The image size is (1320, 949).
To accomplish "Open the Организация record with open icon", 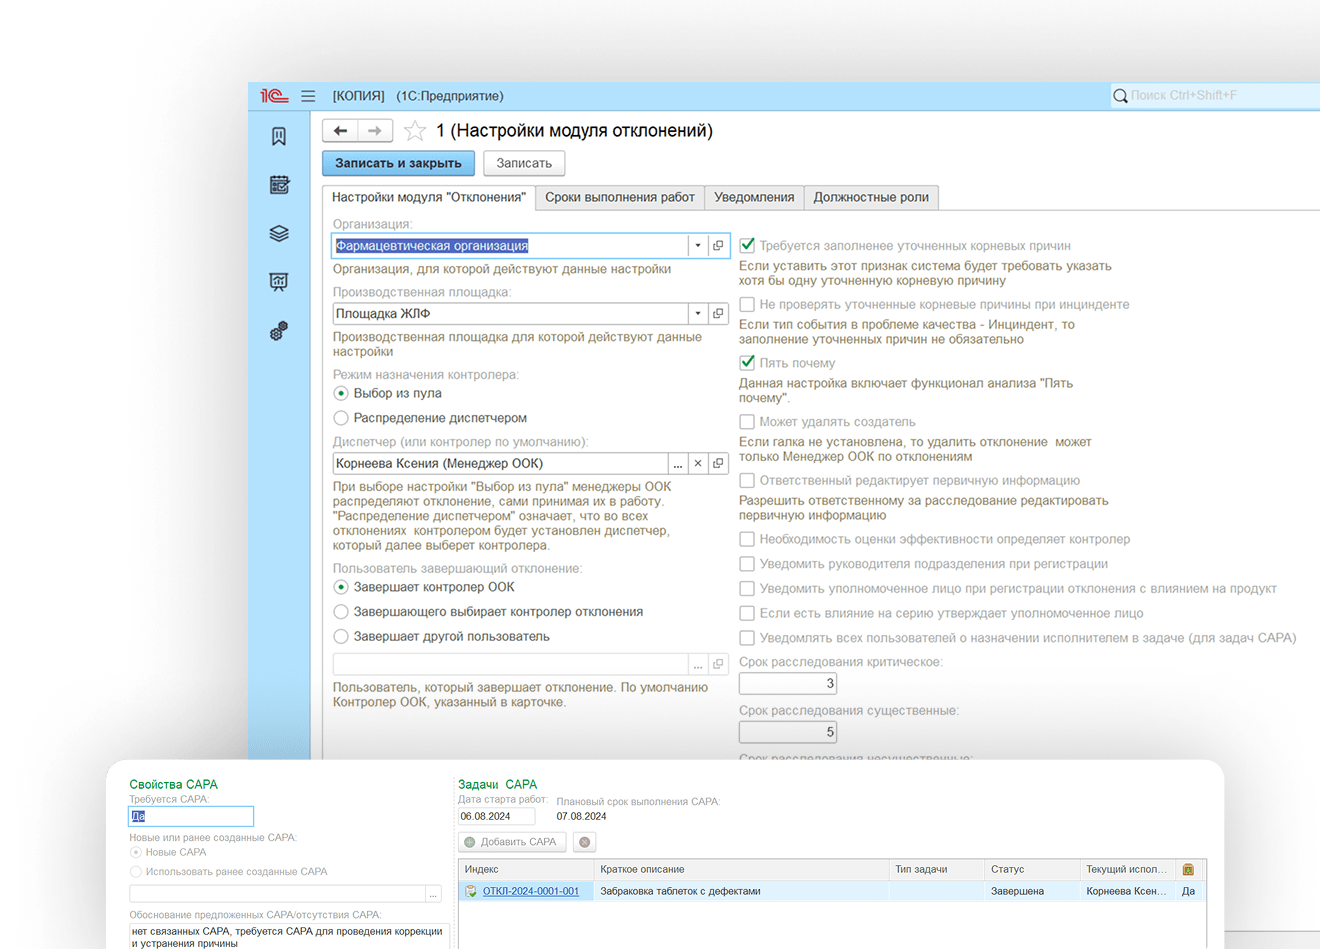I will [718, 245].
